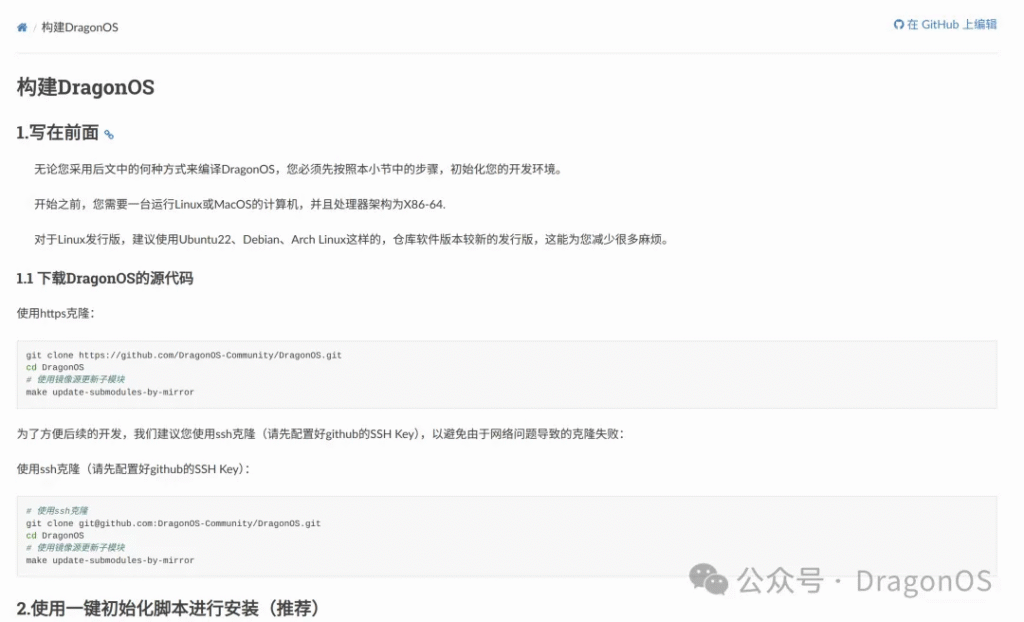Screen dimensions: 1024x622
Task: Click the home icon in the breadcrumb
Action: tap(20, 27)
